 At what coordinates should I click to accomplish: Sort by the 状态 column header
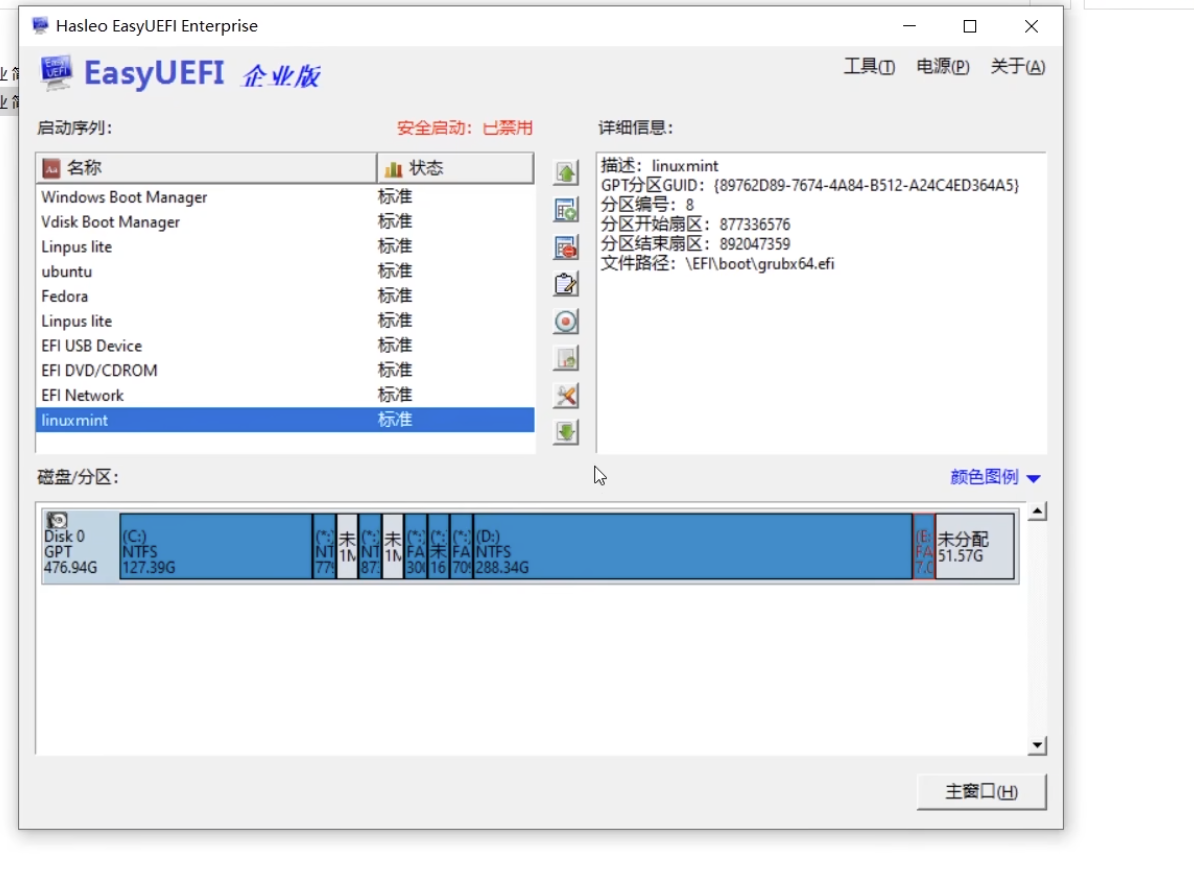(x=455, y=168)
